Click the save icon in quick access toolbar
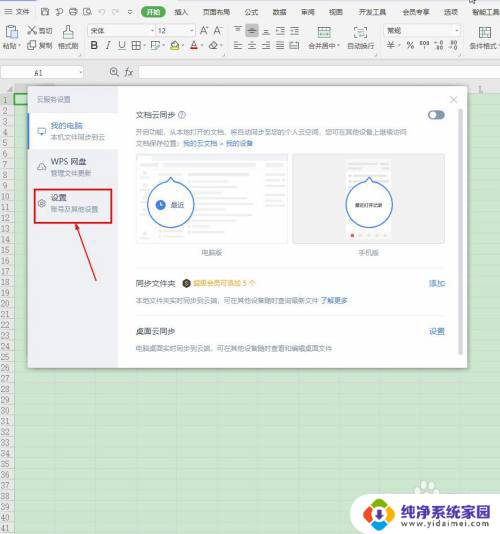Screen dimensions: 500x534 pos(45,12)
